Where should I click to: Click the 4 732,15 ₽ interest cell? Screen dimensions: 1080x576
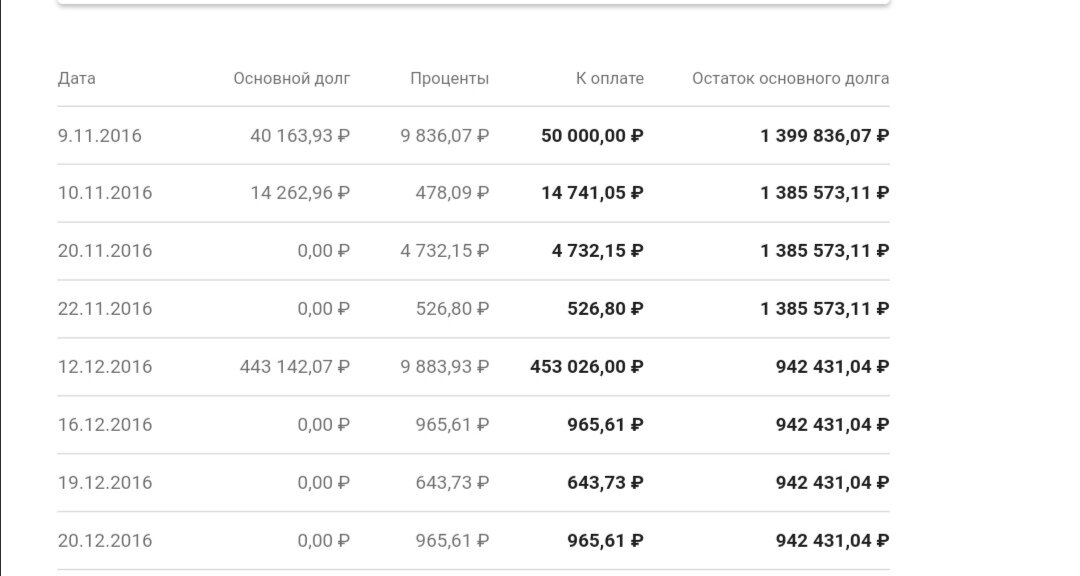point(445,251)
